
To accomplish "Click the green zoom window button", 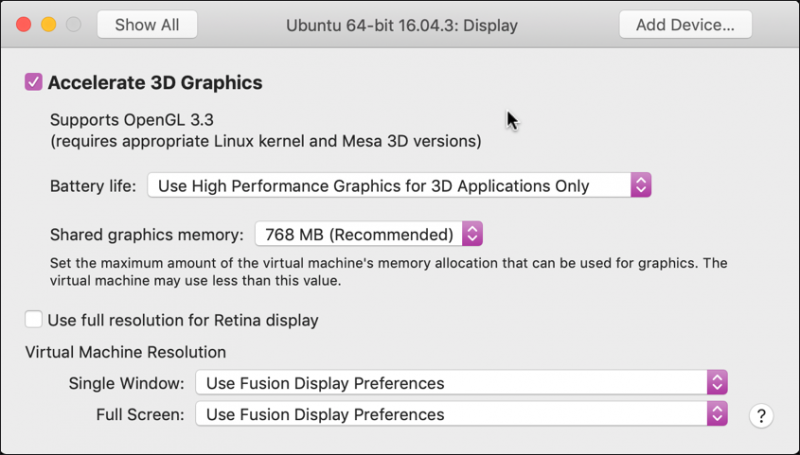I will 71,23.
